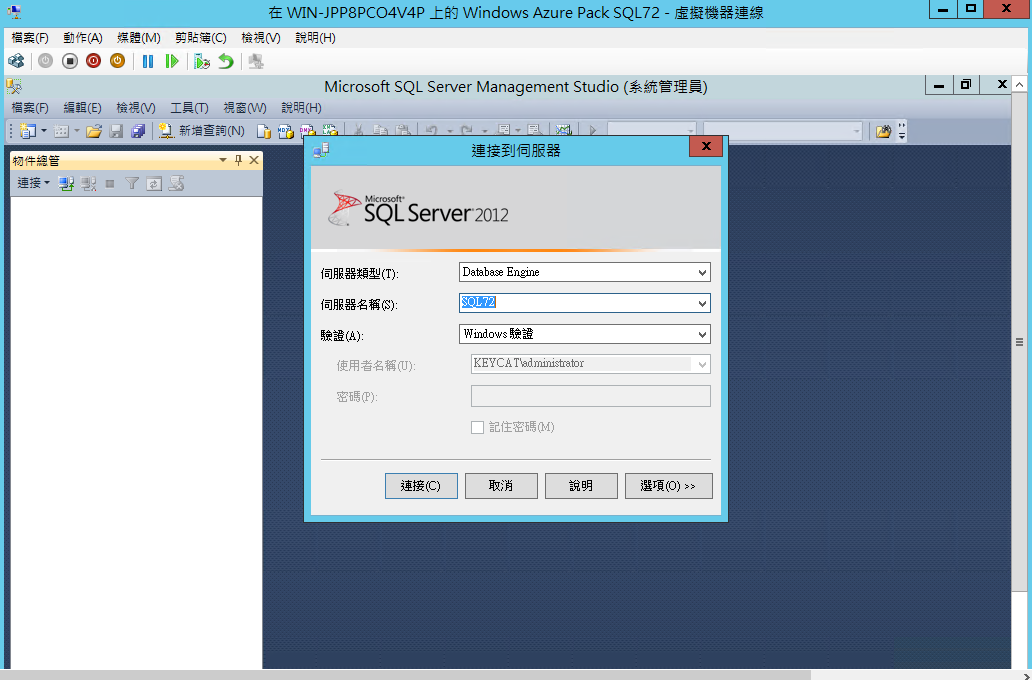Image resolution: width=1032 pixels, height=680 pixels.
Task: Click the orange Save VM state icon
Action: pyautogui.click(x=117, y=61)
